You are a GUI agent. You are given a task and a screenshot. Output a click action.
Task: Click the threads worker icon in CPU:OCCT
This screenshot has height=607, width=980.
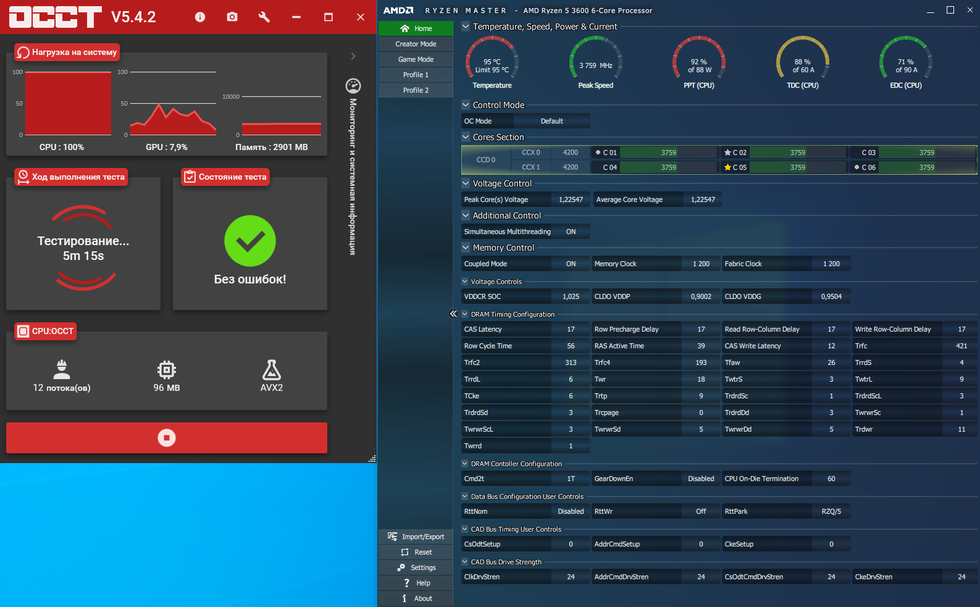(x=61, y=369)
